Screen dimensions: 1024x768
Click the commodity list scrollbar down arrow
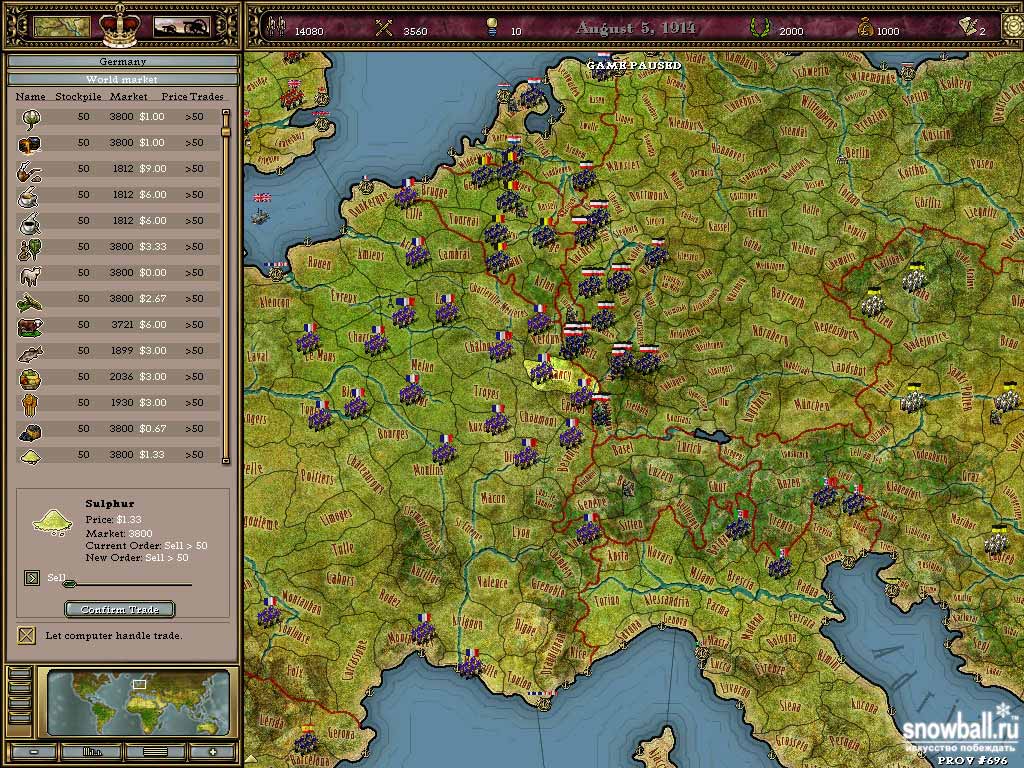tap(226, 460)
